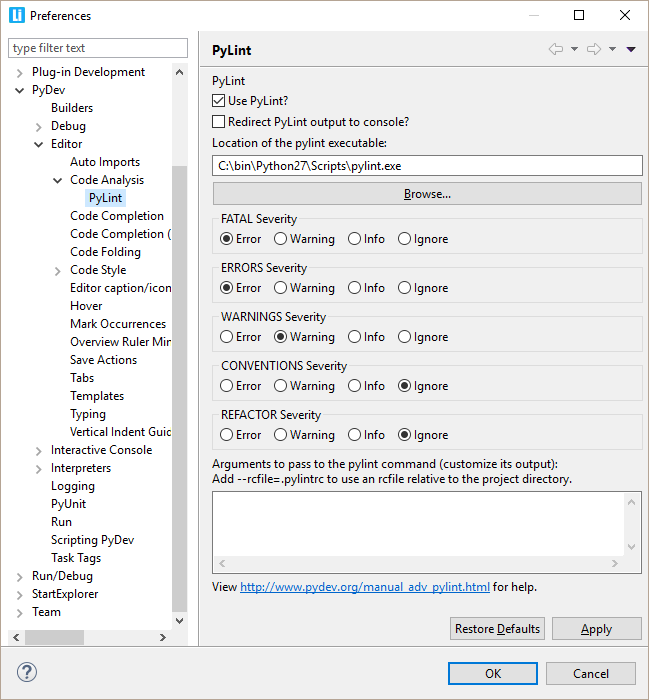
Task: Click the type filter text field
Action: point(98,48)
